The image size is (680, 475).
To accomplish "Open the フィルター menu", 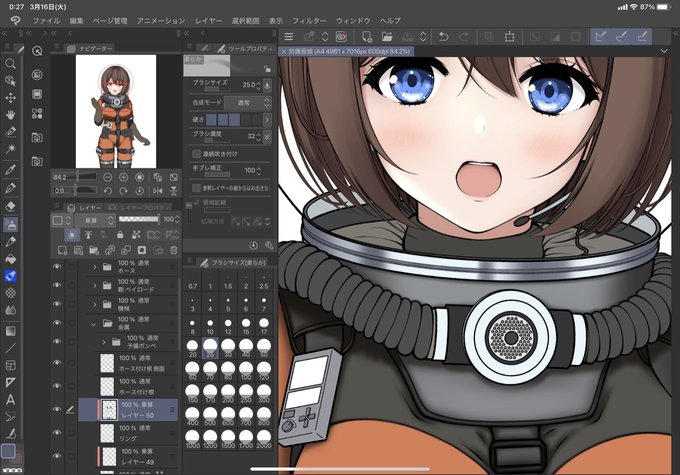I will [309, 20].
